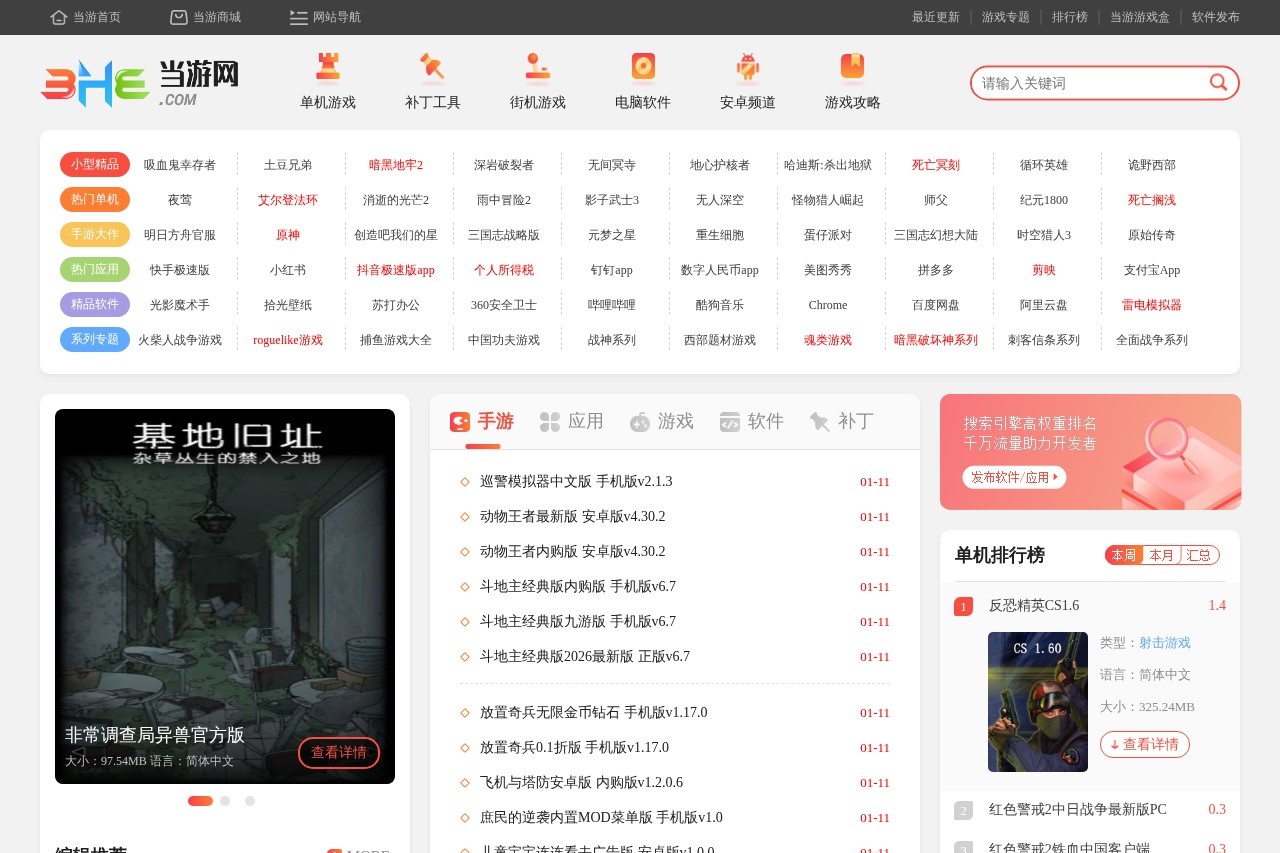Viewport: 1280px width, 853px height.
Task: Open the CS 1.60 cover thumbnail
Action: (x=1038, y=702)
